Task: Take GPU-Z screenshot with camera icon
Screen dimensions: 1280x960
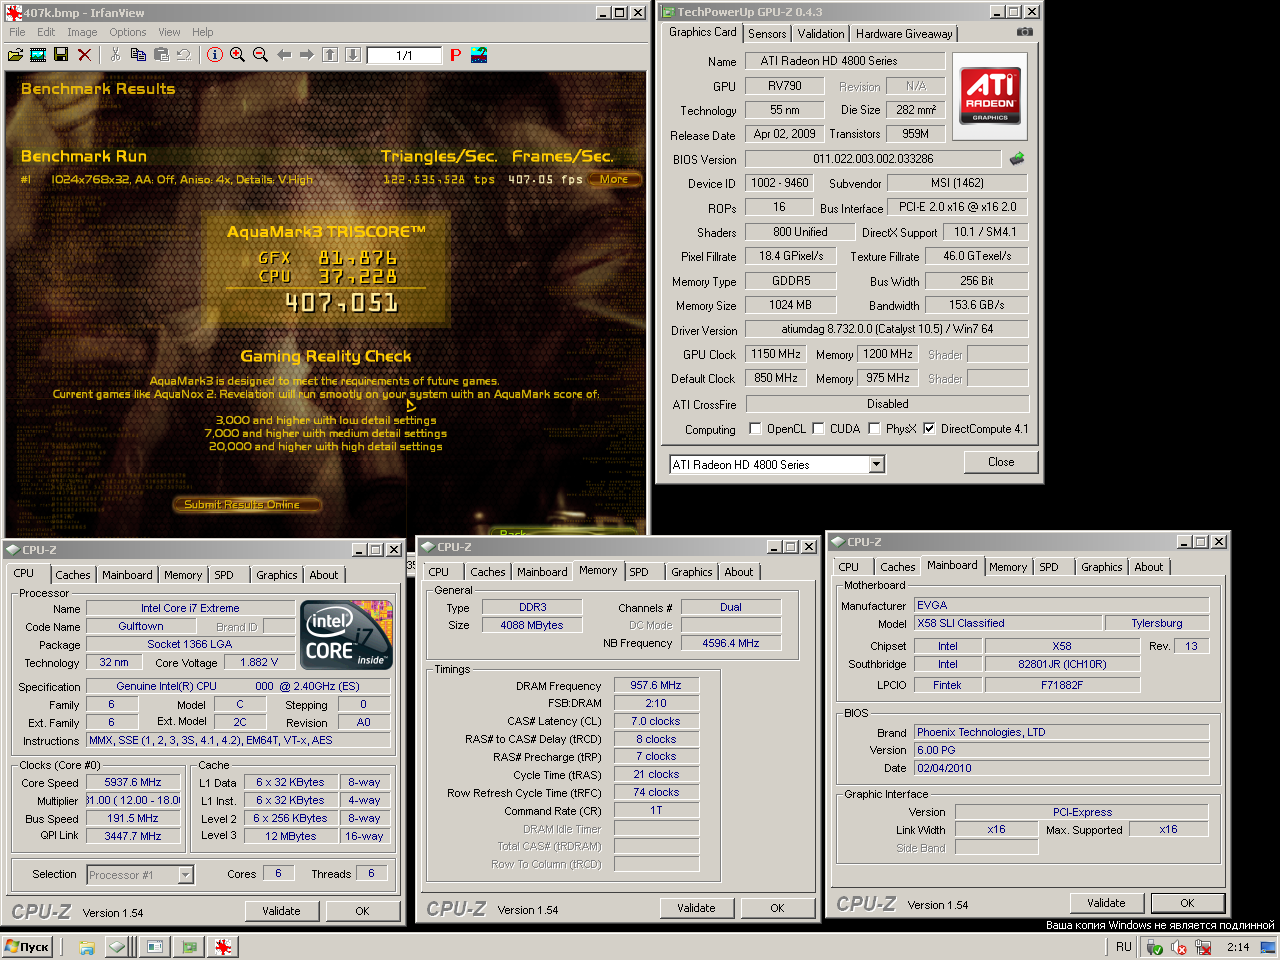Action: click(1024, 32)
